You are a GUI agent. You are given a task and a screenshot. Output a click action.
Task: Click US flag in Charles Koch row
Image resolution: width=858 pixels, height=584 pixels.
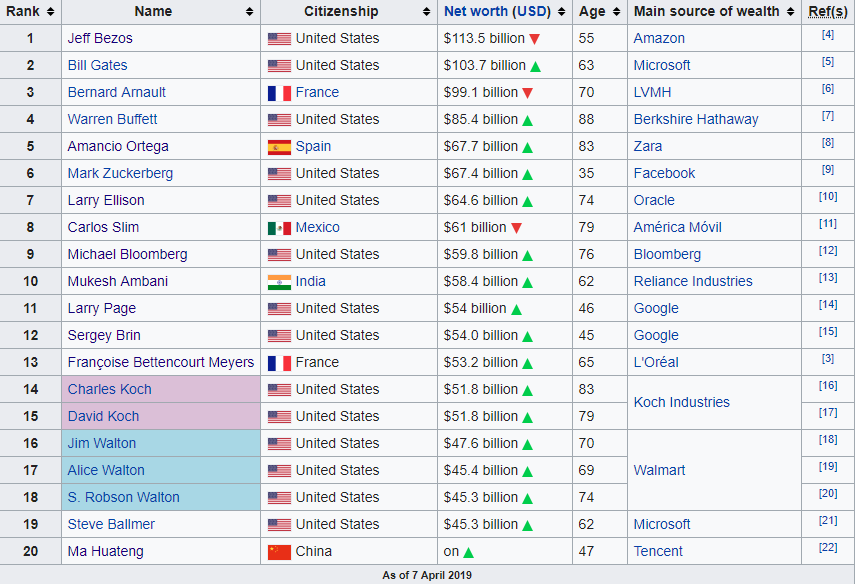coord(279,390)
